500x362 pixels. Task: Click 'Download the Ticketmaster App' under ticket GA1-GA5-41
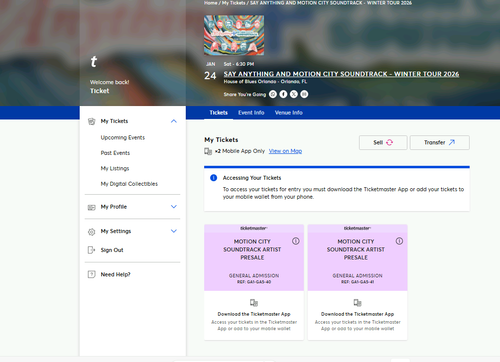pos(357,314)
